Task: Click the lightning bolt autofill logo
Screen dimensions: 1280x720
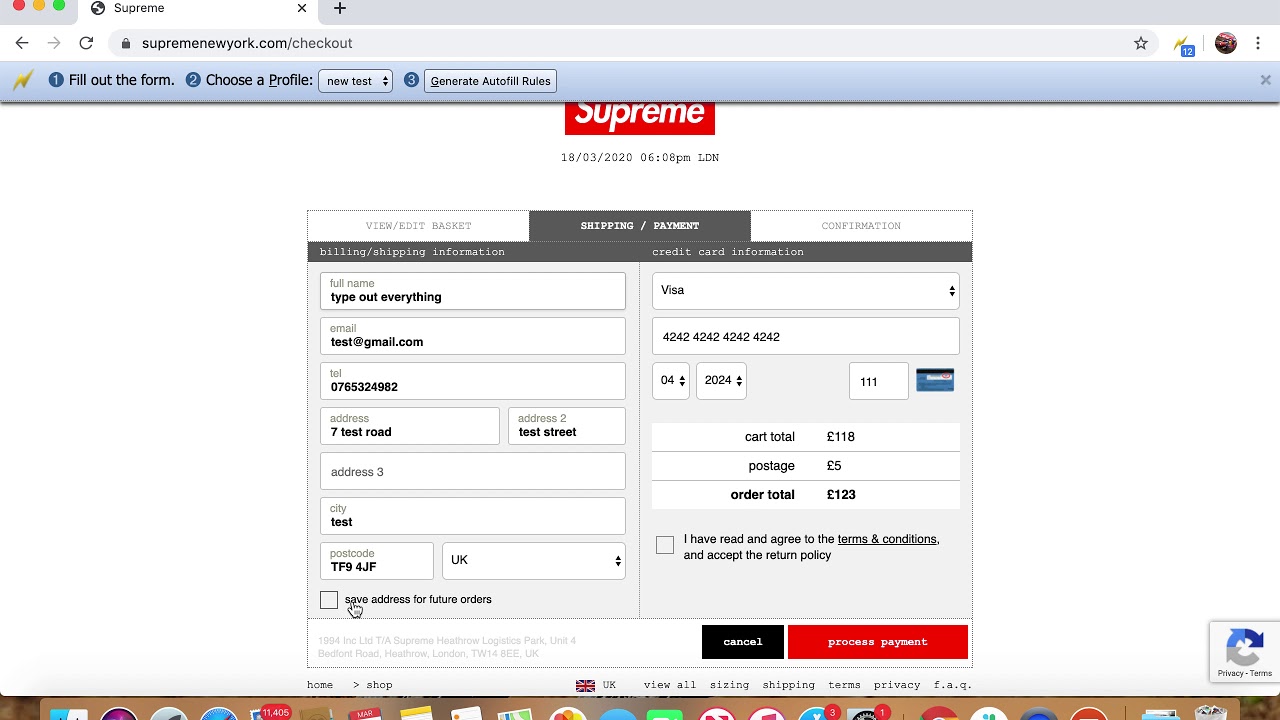Action: pyautogui.click(x=23, y=81)
